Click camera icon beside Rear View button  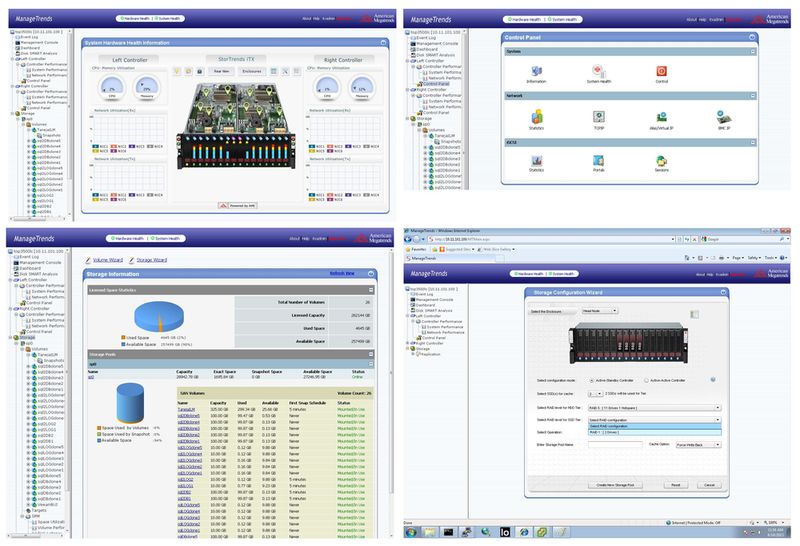click(x=199, y=71)
